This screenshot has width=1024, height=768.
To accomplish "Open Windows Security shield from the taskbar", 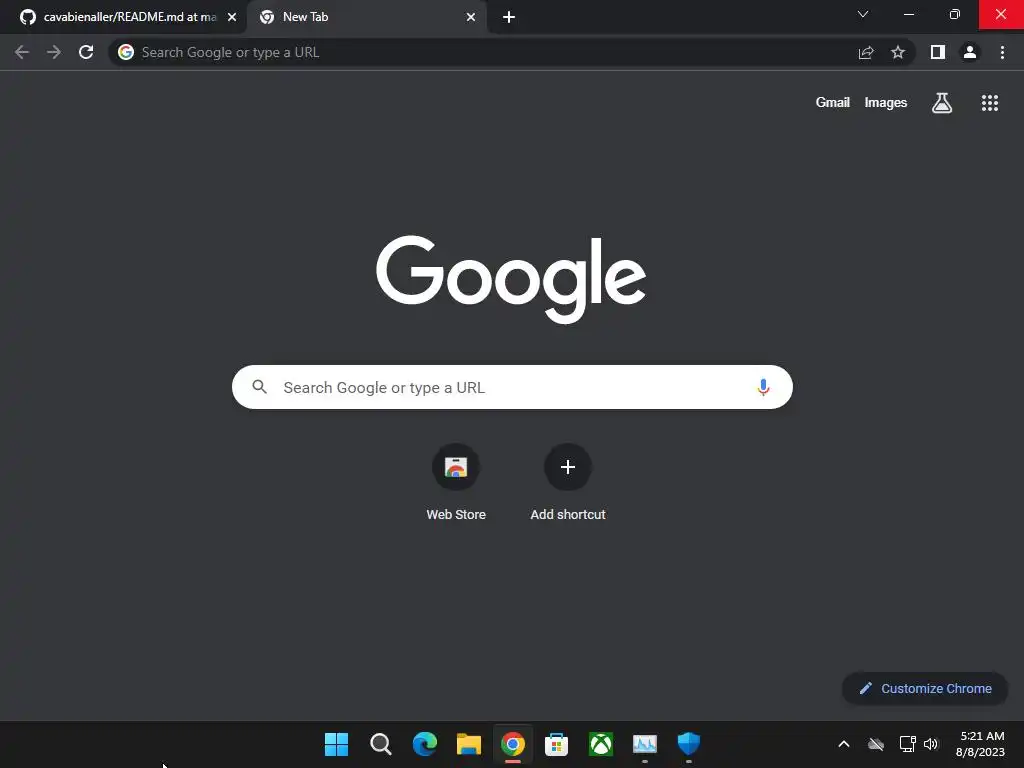I will [688, 744].
